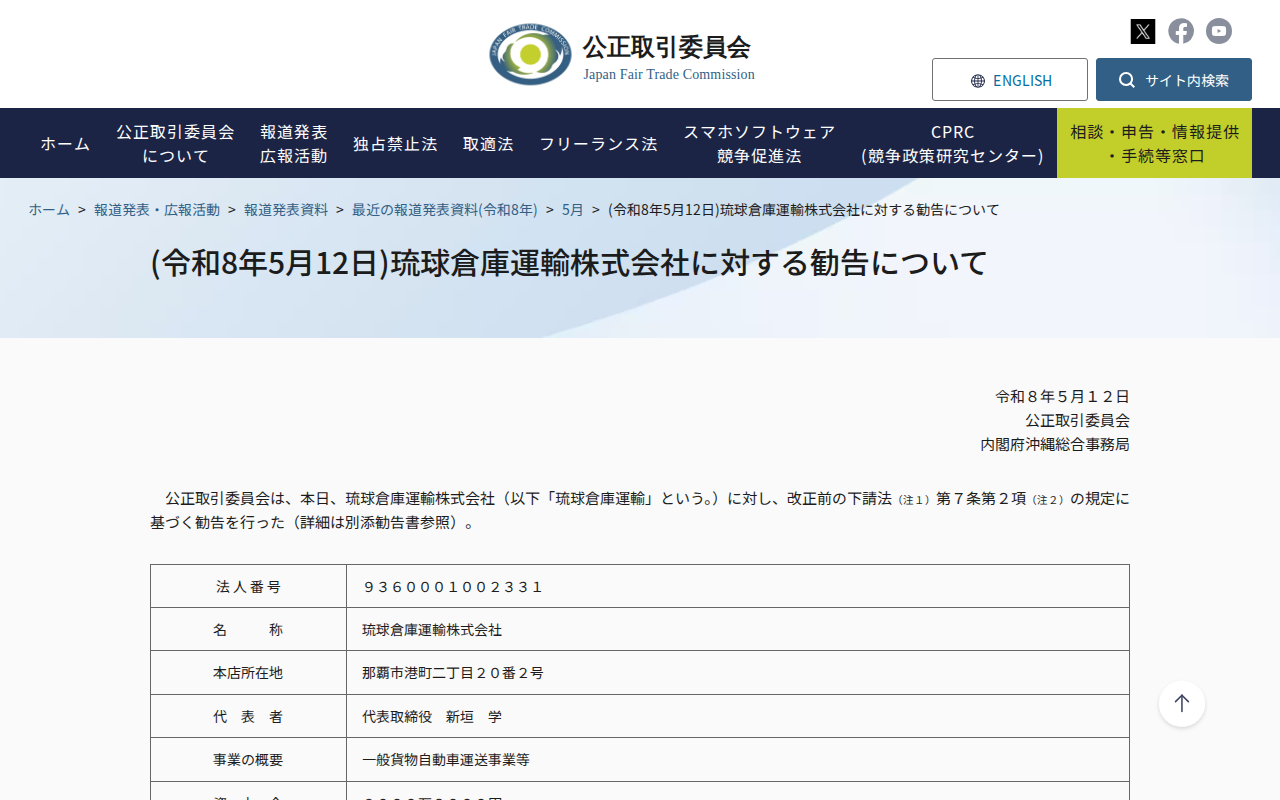Image resolution: width=1280 pixels, height=800 pixels.
Task: Click the 本店所在地 table header cell
Action: point(248,673)
